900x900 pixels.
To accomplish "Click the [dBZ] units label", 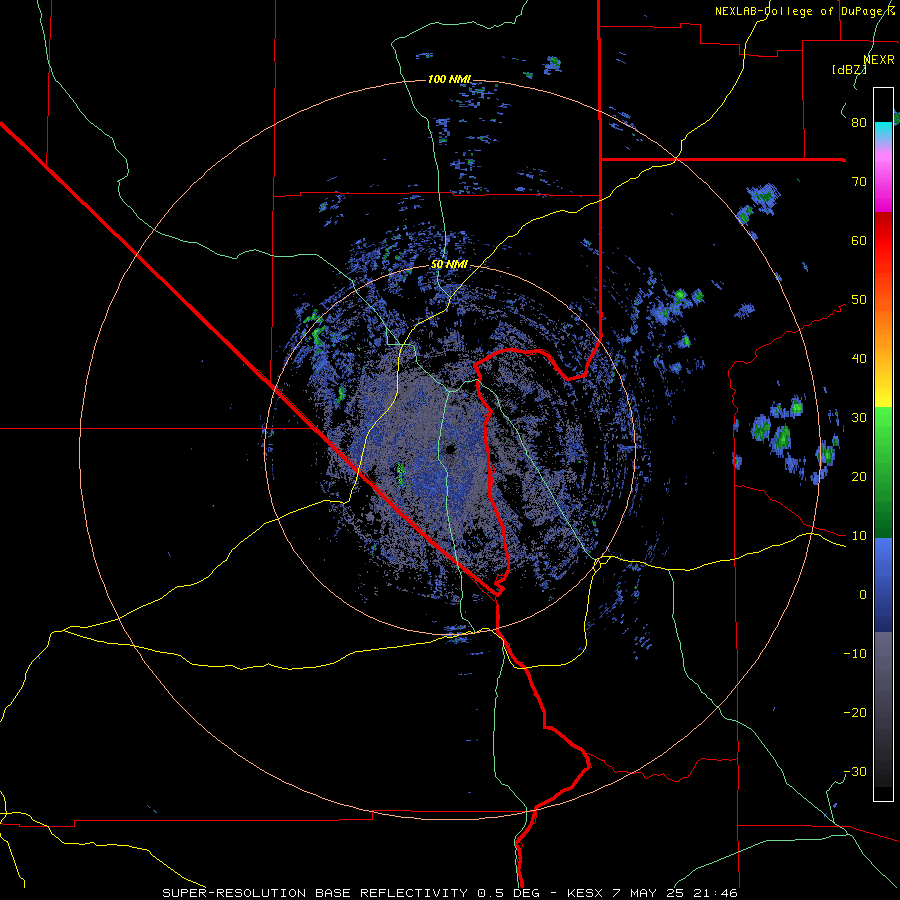I will click(849, 70).
